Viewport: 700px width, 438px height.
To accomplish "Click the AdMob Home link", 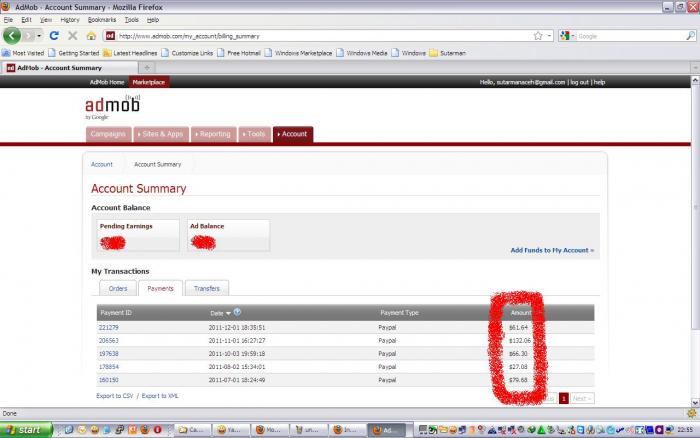I will [107, 82].
